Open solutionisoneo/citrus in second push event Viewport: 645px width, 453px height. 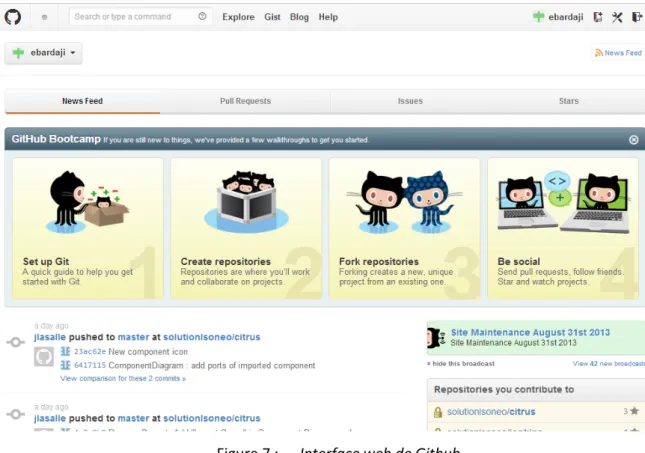(x=211, y=418)
